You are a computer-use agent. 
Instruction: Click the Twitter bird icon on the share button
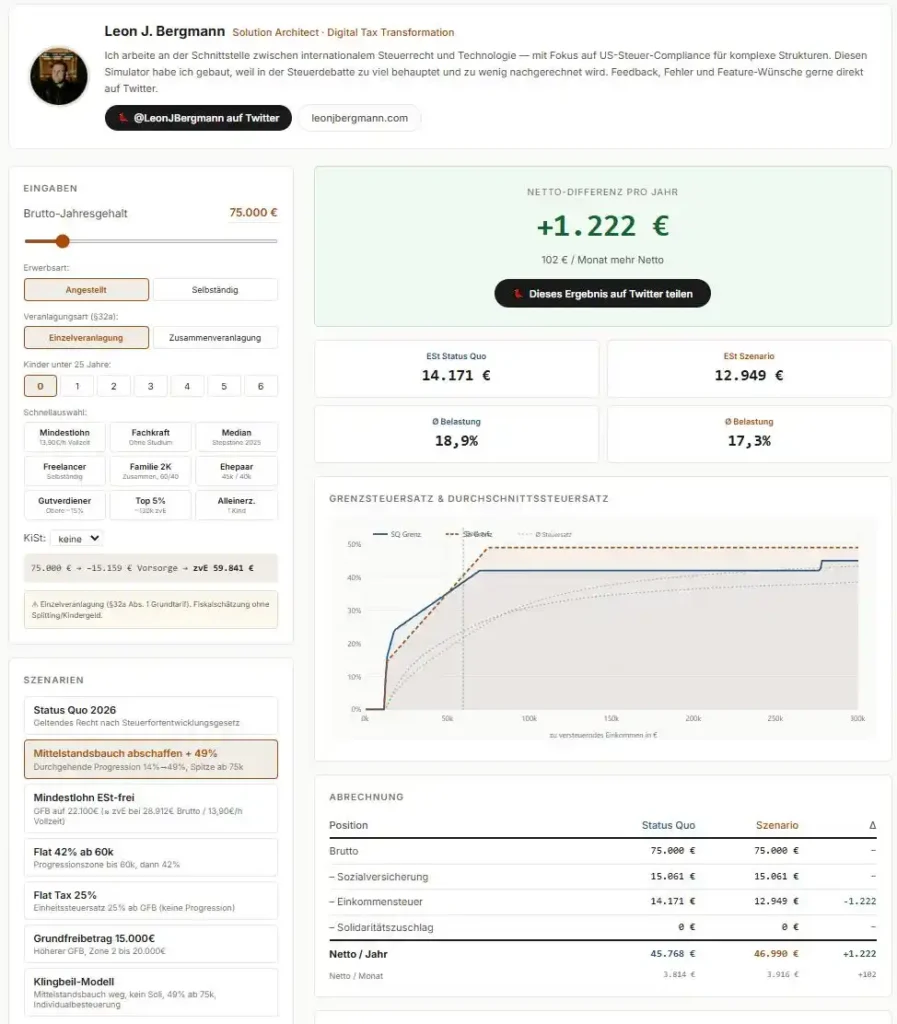point(519,293)
